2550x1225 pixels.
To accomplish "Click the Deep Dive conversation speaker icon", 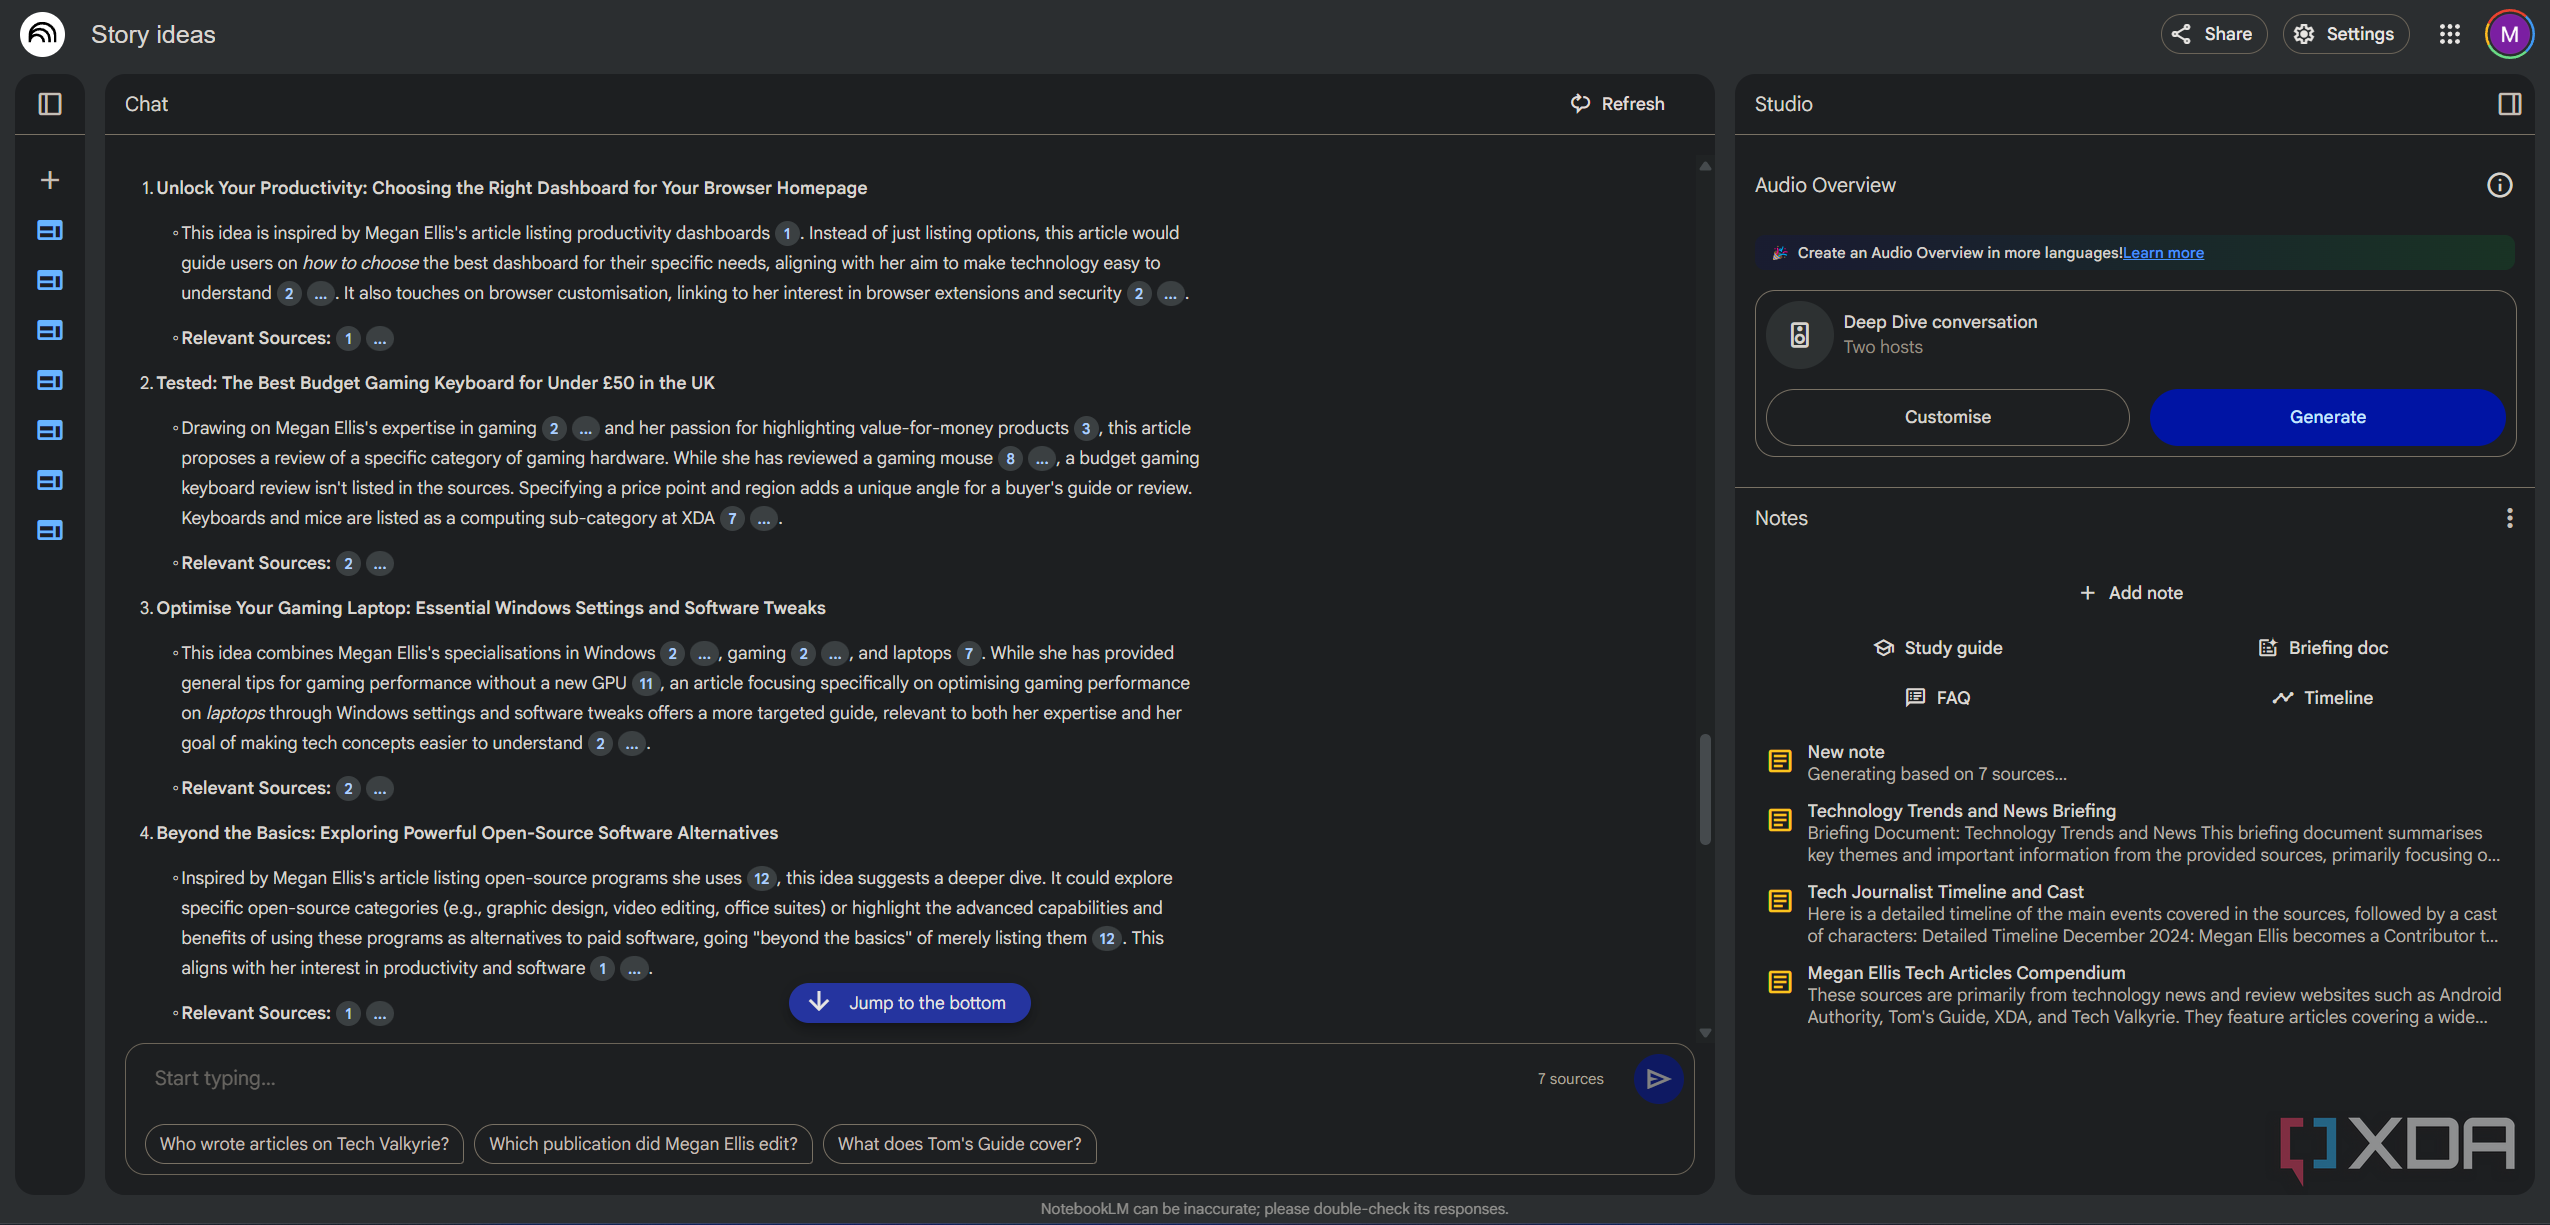I will [1799, 335].
